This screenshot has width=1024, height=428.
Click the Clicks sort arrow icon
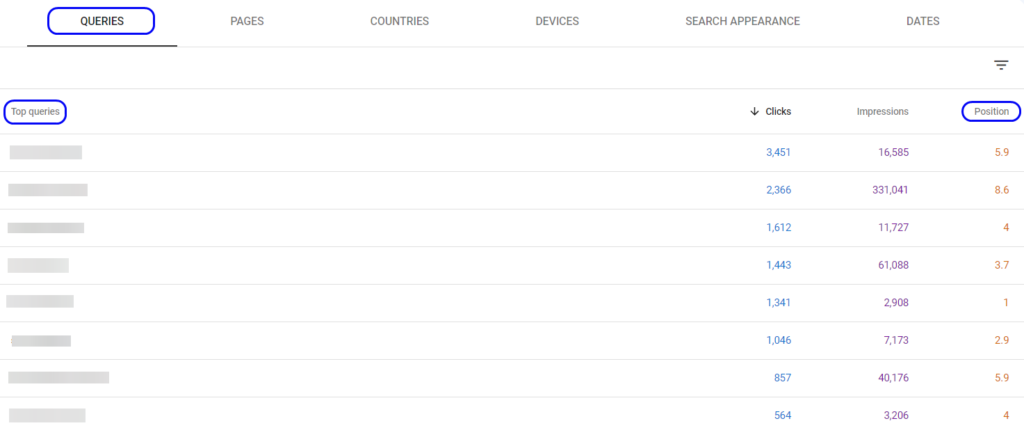pyautogui.click(x=754, y=112)
